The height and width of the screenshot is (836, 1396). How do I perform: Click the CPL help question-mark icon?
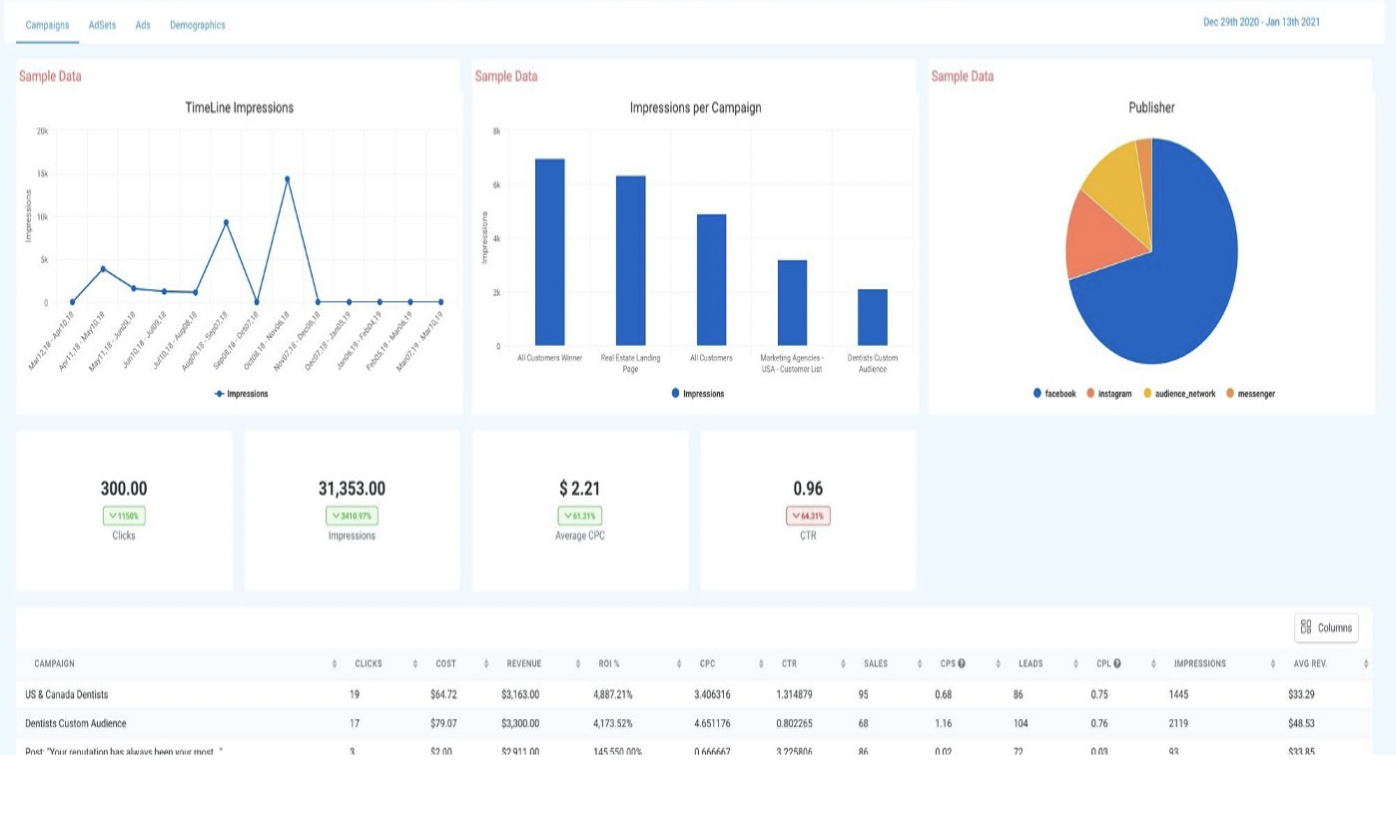tap(1117, 663)
